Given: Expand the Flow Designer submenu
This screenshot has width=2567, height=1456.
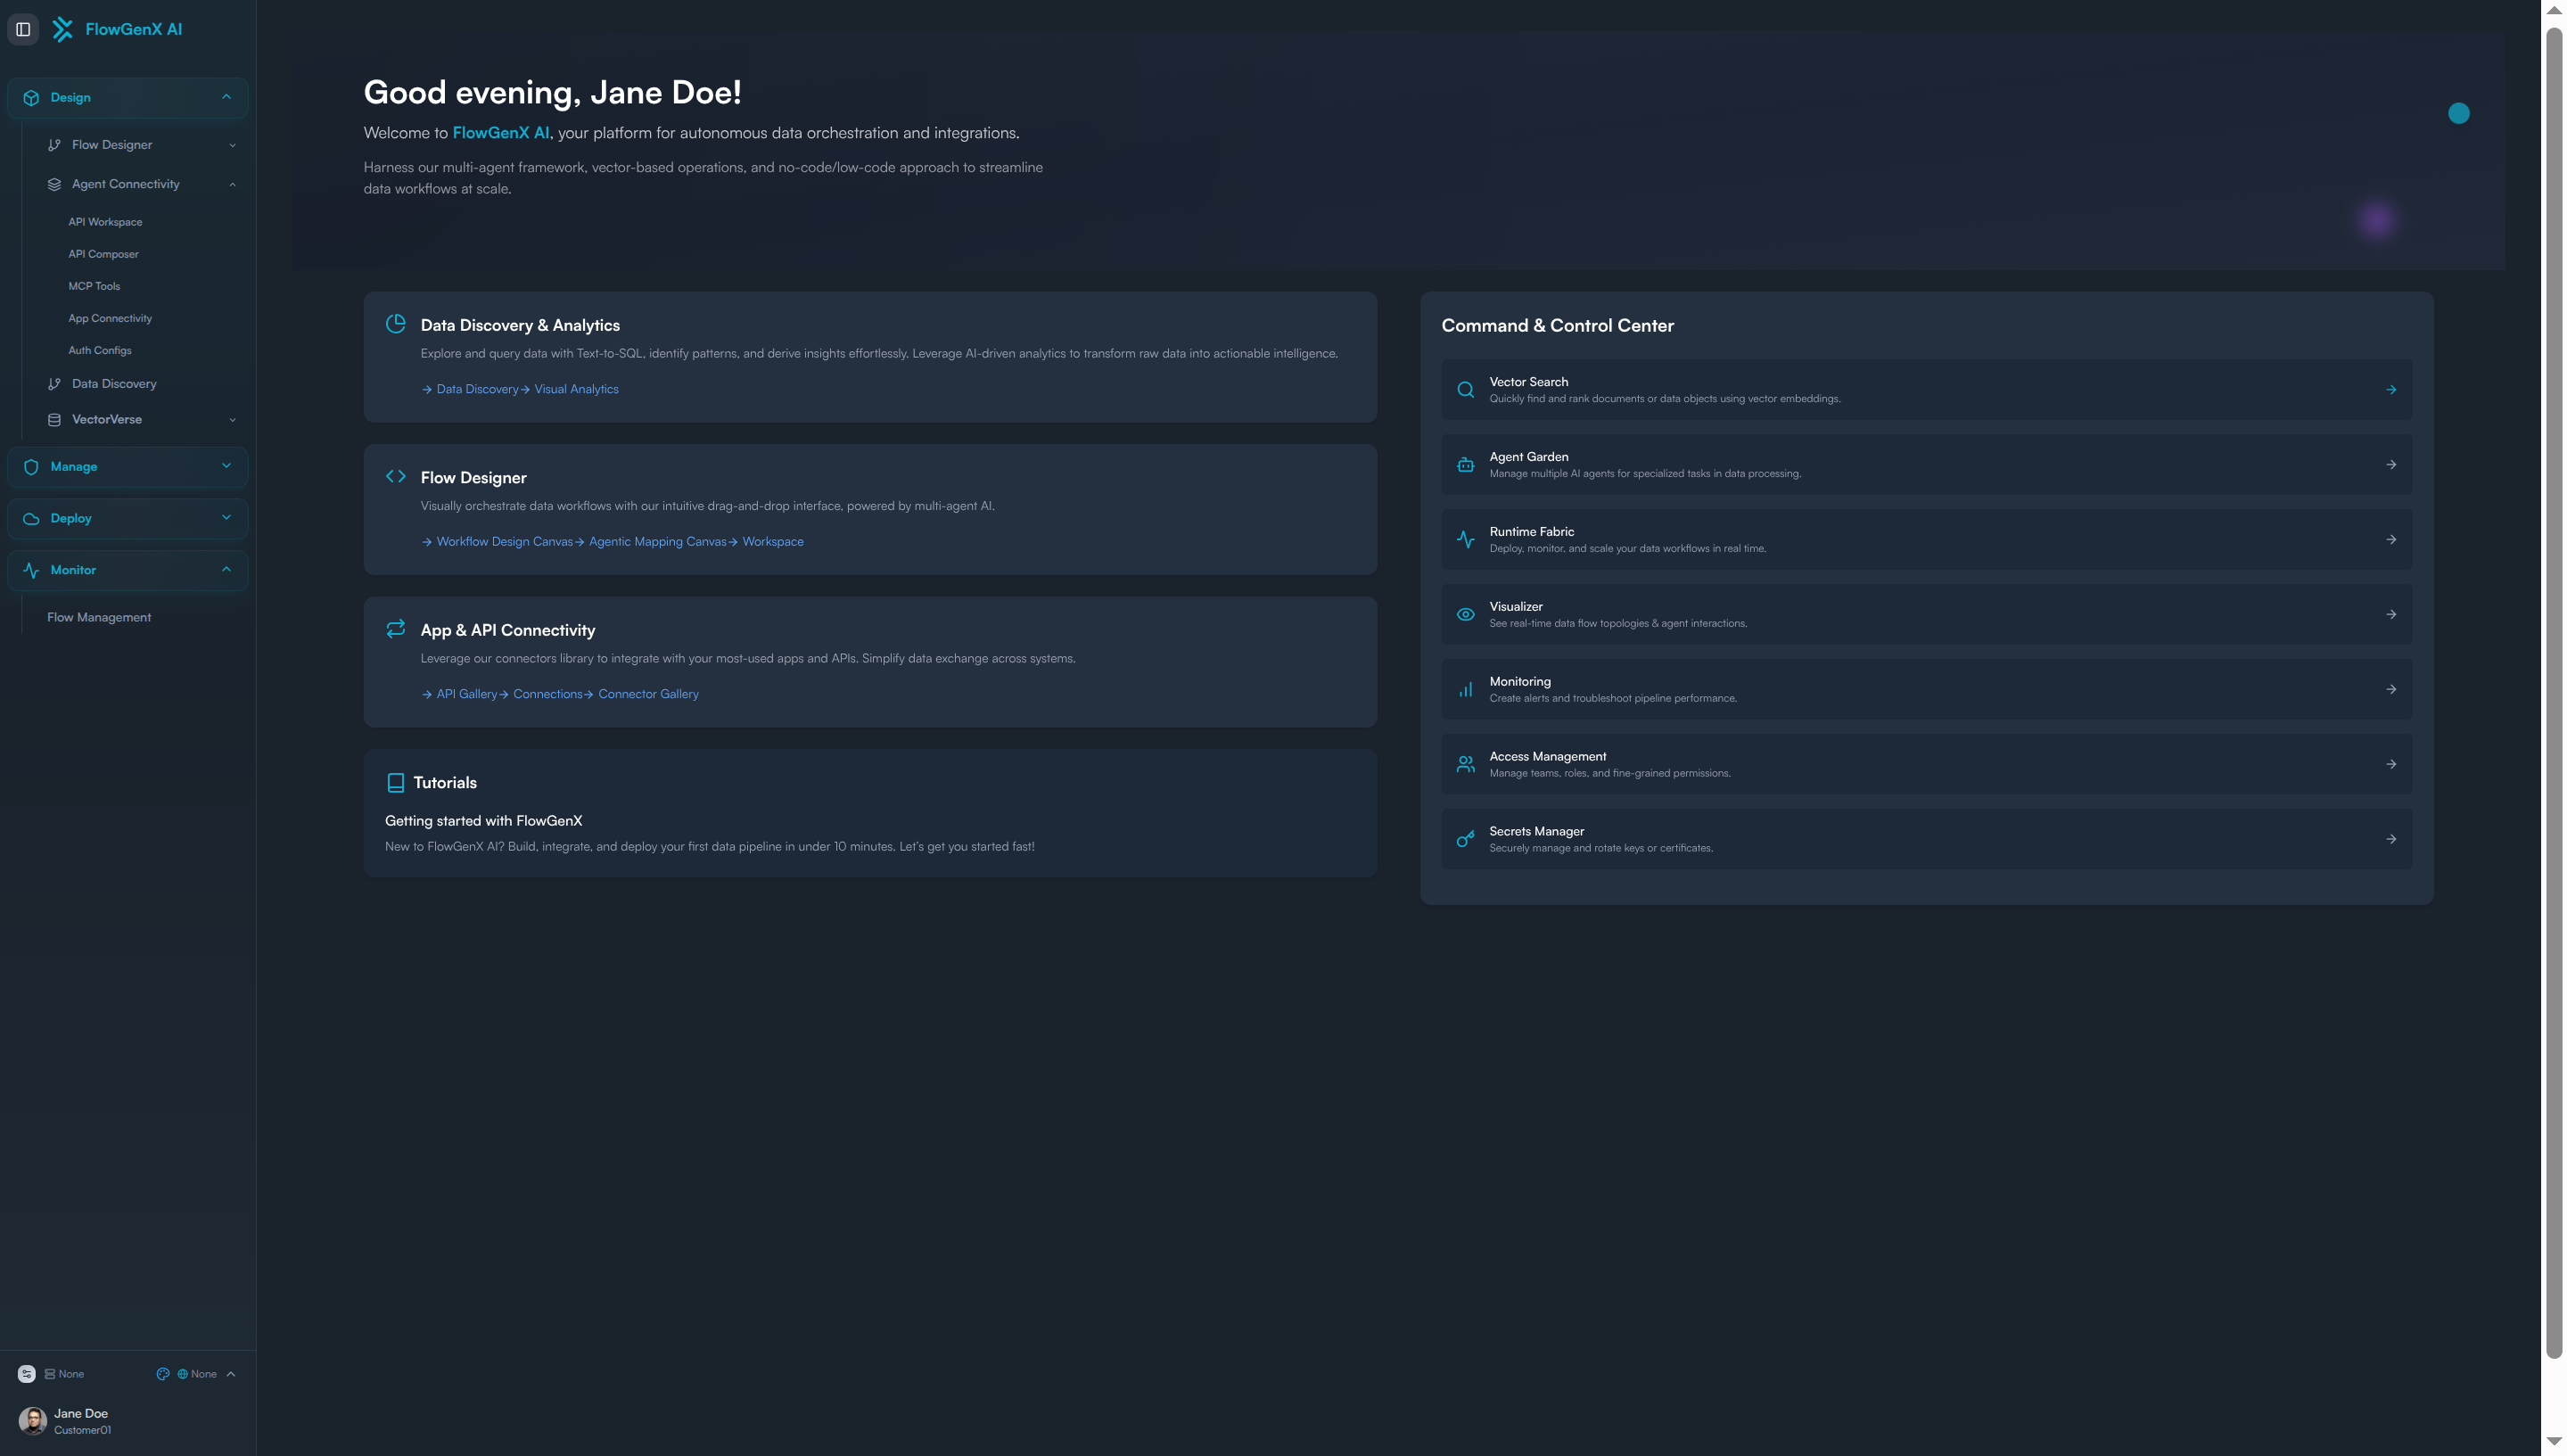Looking at the screenshot, I should [x=232, y=145].
